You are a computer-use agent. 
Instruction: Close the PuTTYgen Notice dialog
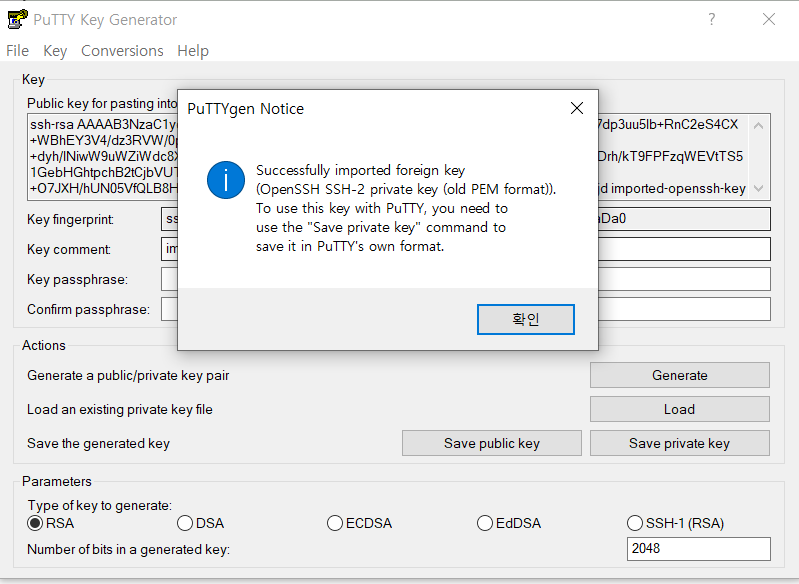(x=576, y=108)
